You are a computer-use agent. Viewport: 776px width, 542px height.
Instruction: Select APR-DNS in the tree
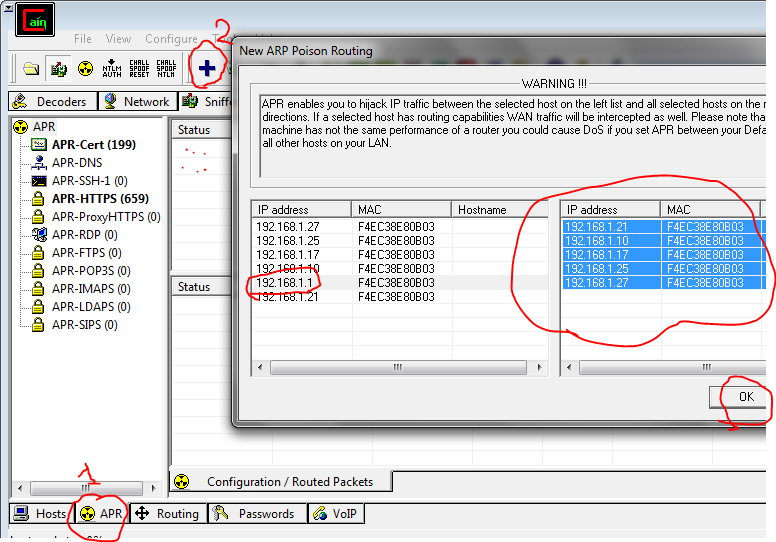click(77, 162)
